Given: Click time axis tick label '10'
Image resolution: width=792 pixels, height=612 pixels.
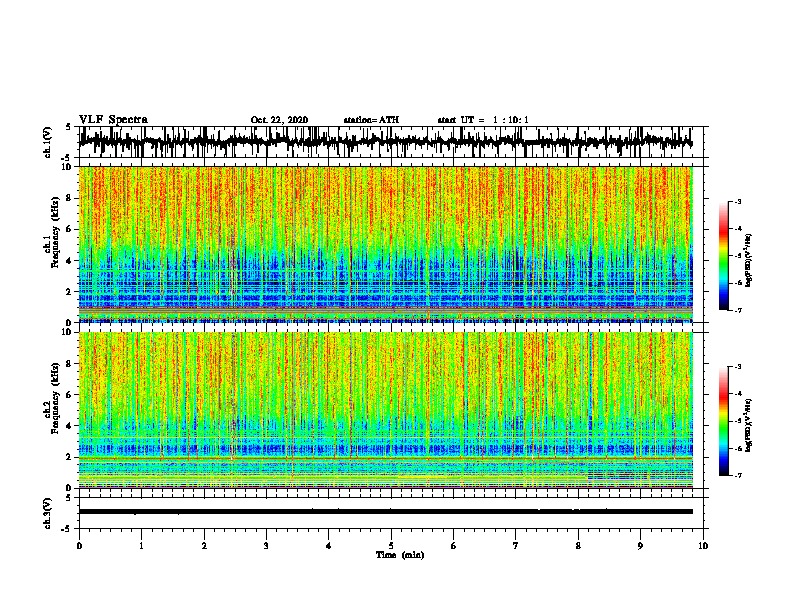Looking at the screenshot, I should (703, 546).
